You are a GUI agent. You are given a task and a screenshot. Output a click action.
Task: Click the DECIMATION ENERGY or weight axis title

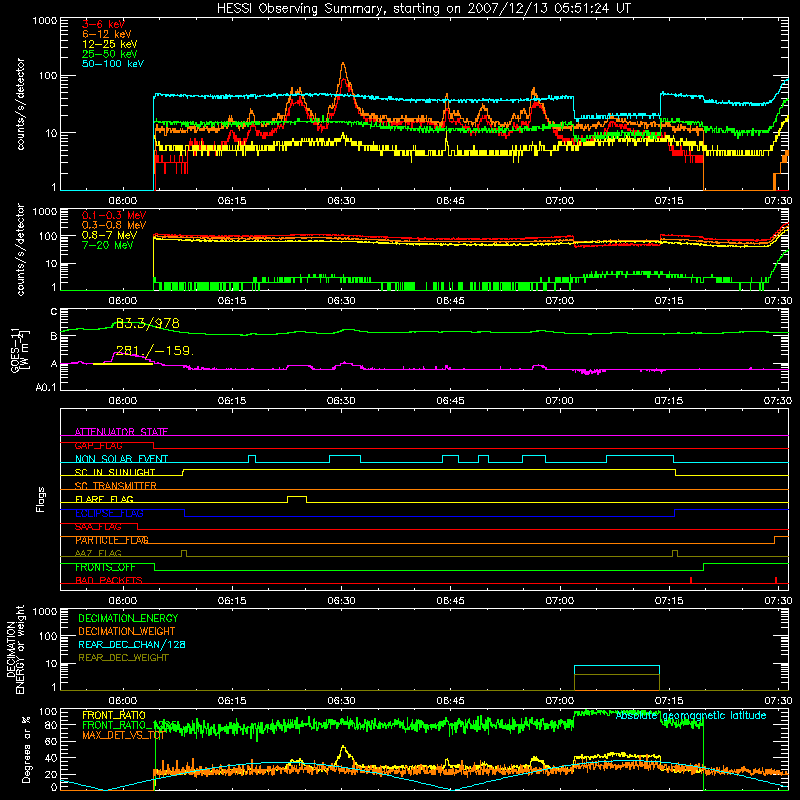15,649
